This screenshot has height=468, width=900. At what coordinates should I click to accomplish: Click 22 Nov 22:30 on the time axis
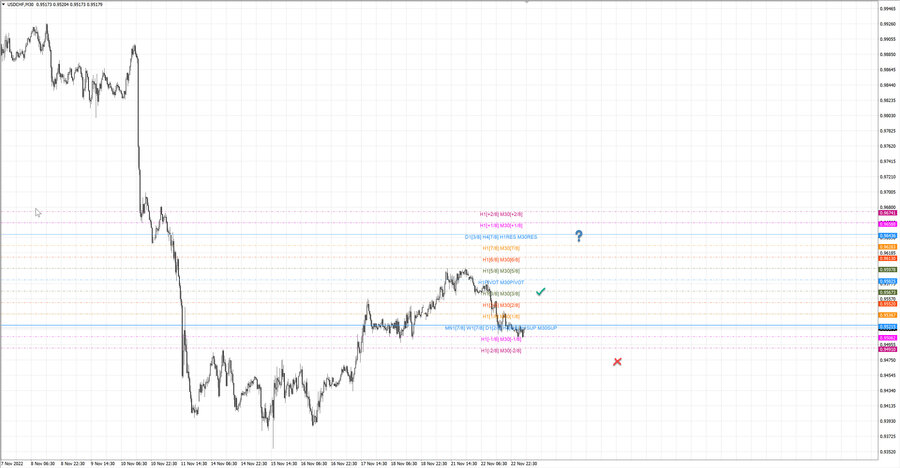tap(523, 463)
